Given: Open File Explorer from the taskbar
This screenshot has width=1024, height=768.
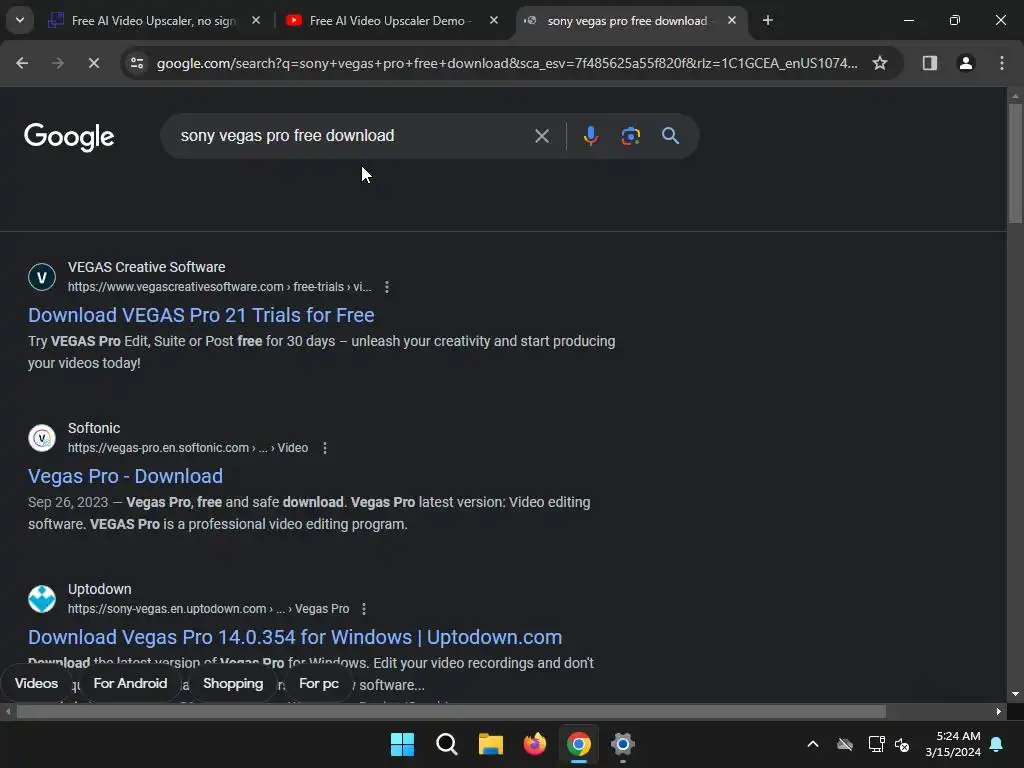Looking at the screenshot, I should tap(490, 744).
